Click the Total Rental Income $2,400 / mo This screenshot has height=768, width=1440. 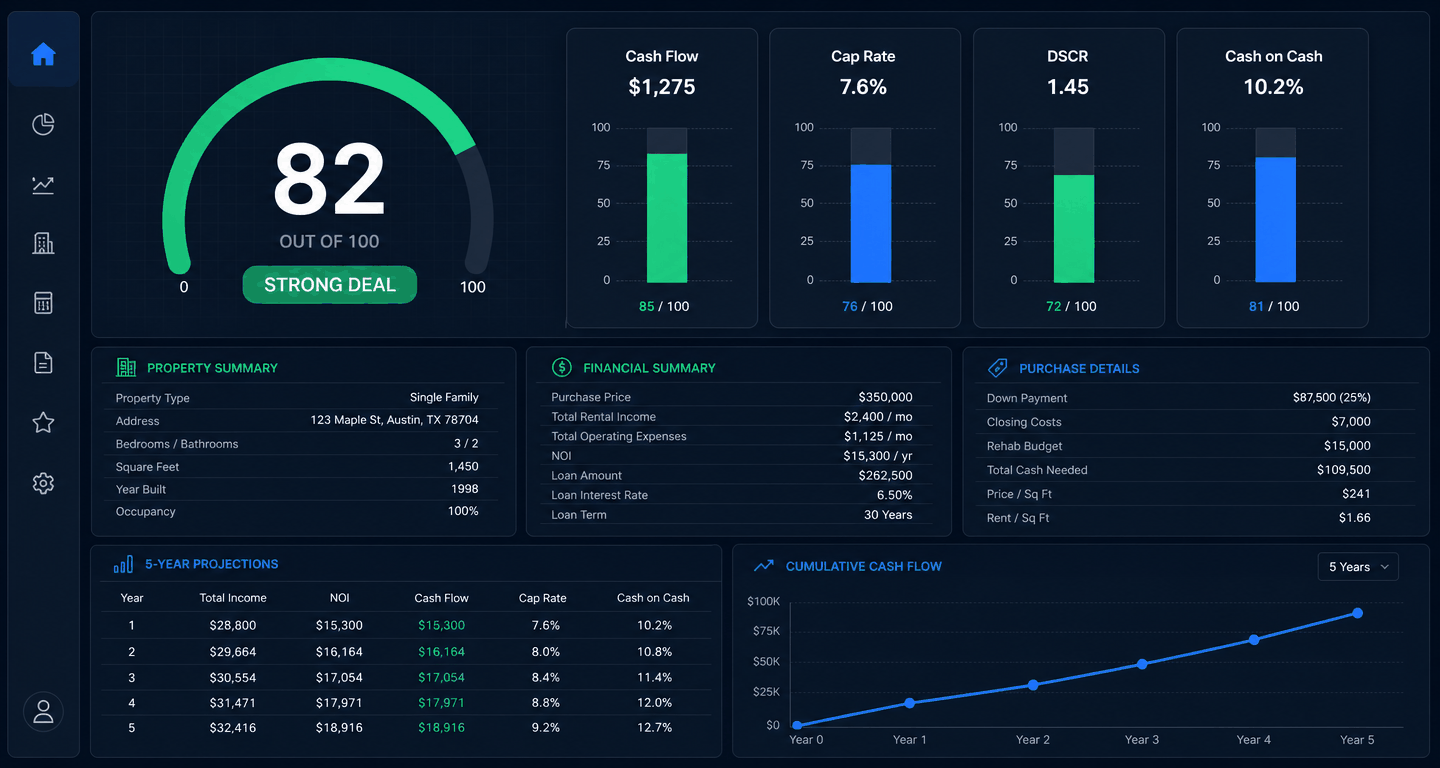coord(878,416)
